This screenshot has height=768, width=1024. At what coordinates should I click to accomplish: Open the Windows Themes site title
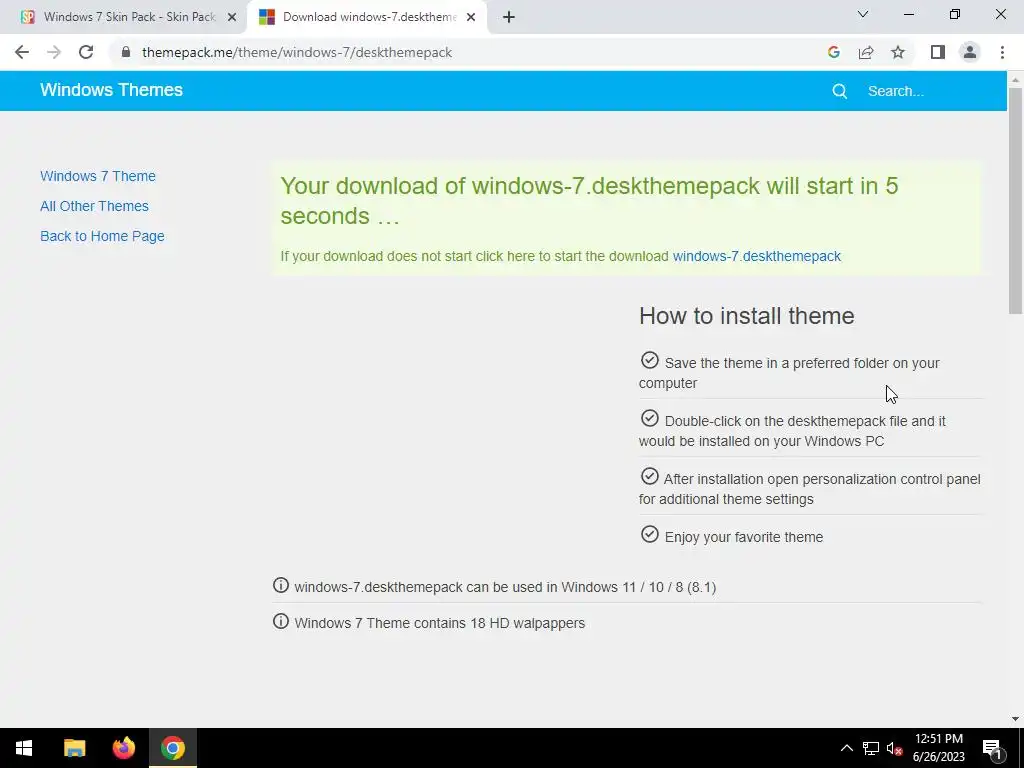pyautogui.click(x=112, y=90)
